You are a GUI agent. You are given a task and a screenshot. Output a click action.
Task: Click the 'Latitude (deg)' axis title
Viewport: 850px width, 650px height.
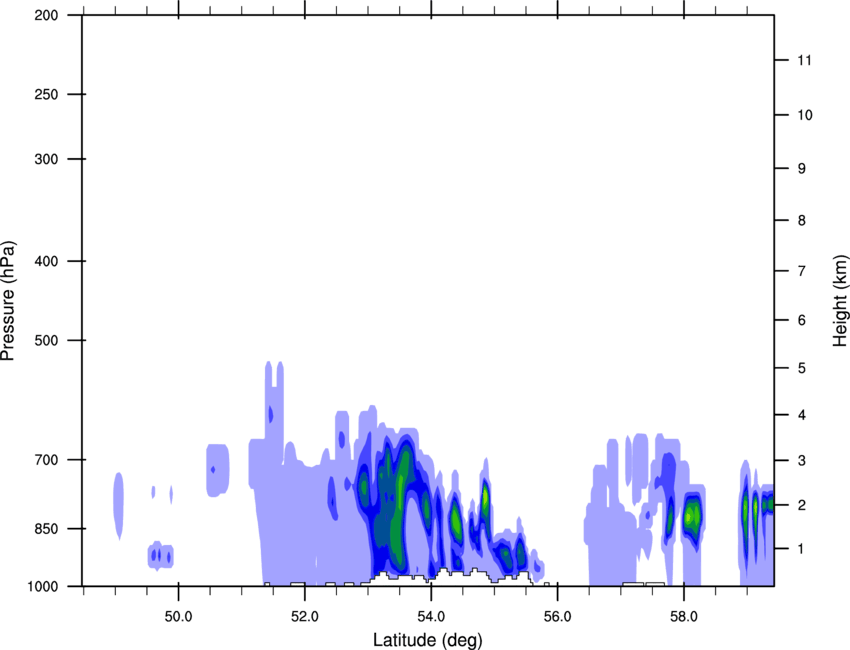click(x=427, y=640)
